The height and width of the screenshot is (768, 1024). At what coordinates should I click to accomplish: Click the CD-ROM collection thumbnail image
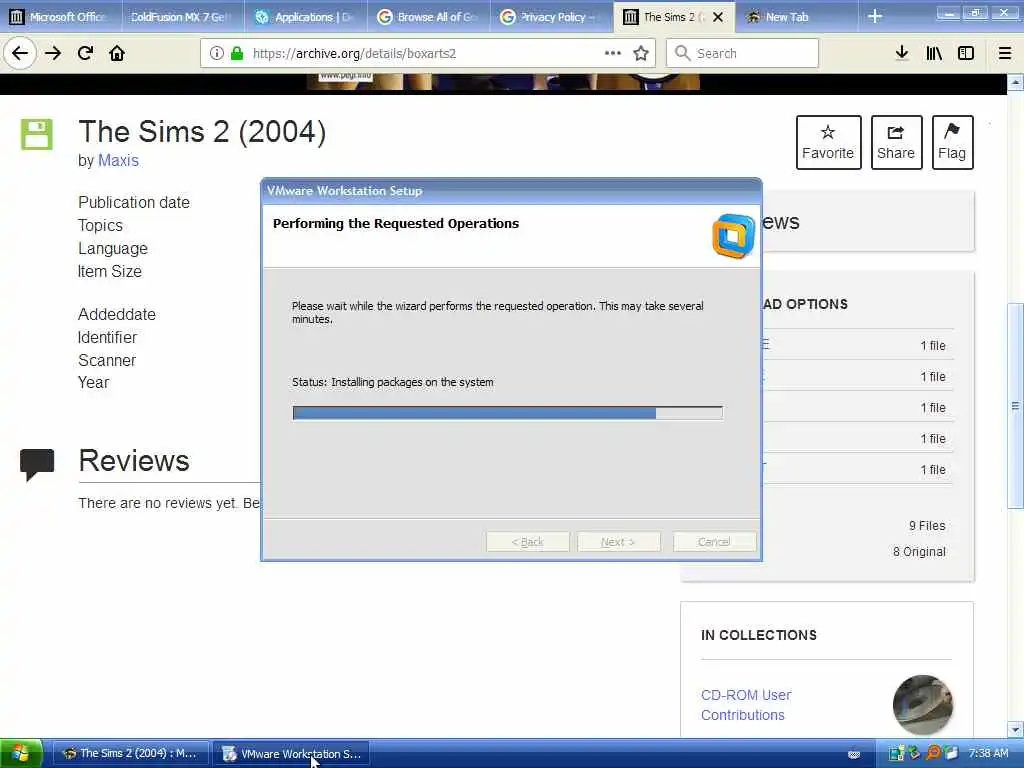click(x=922, y=705)
